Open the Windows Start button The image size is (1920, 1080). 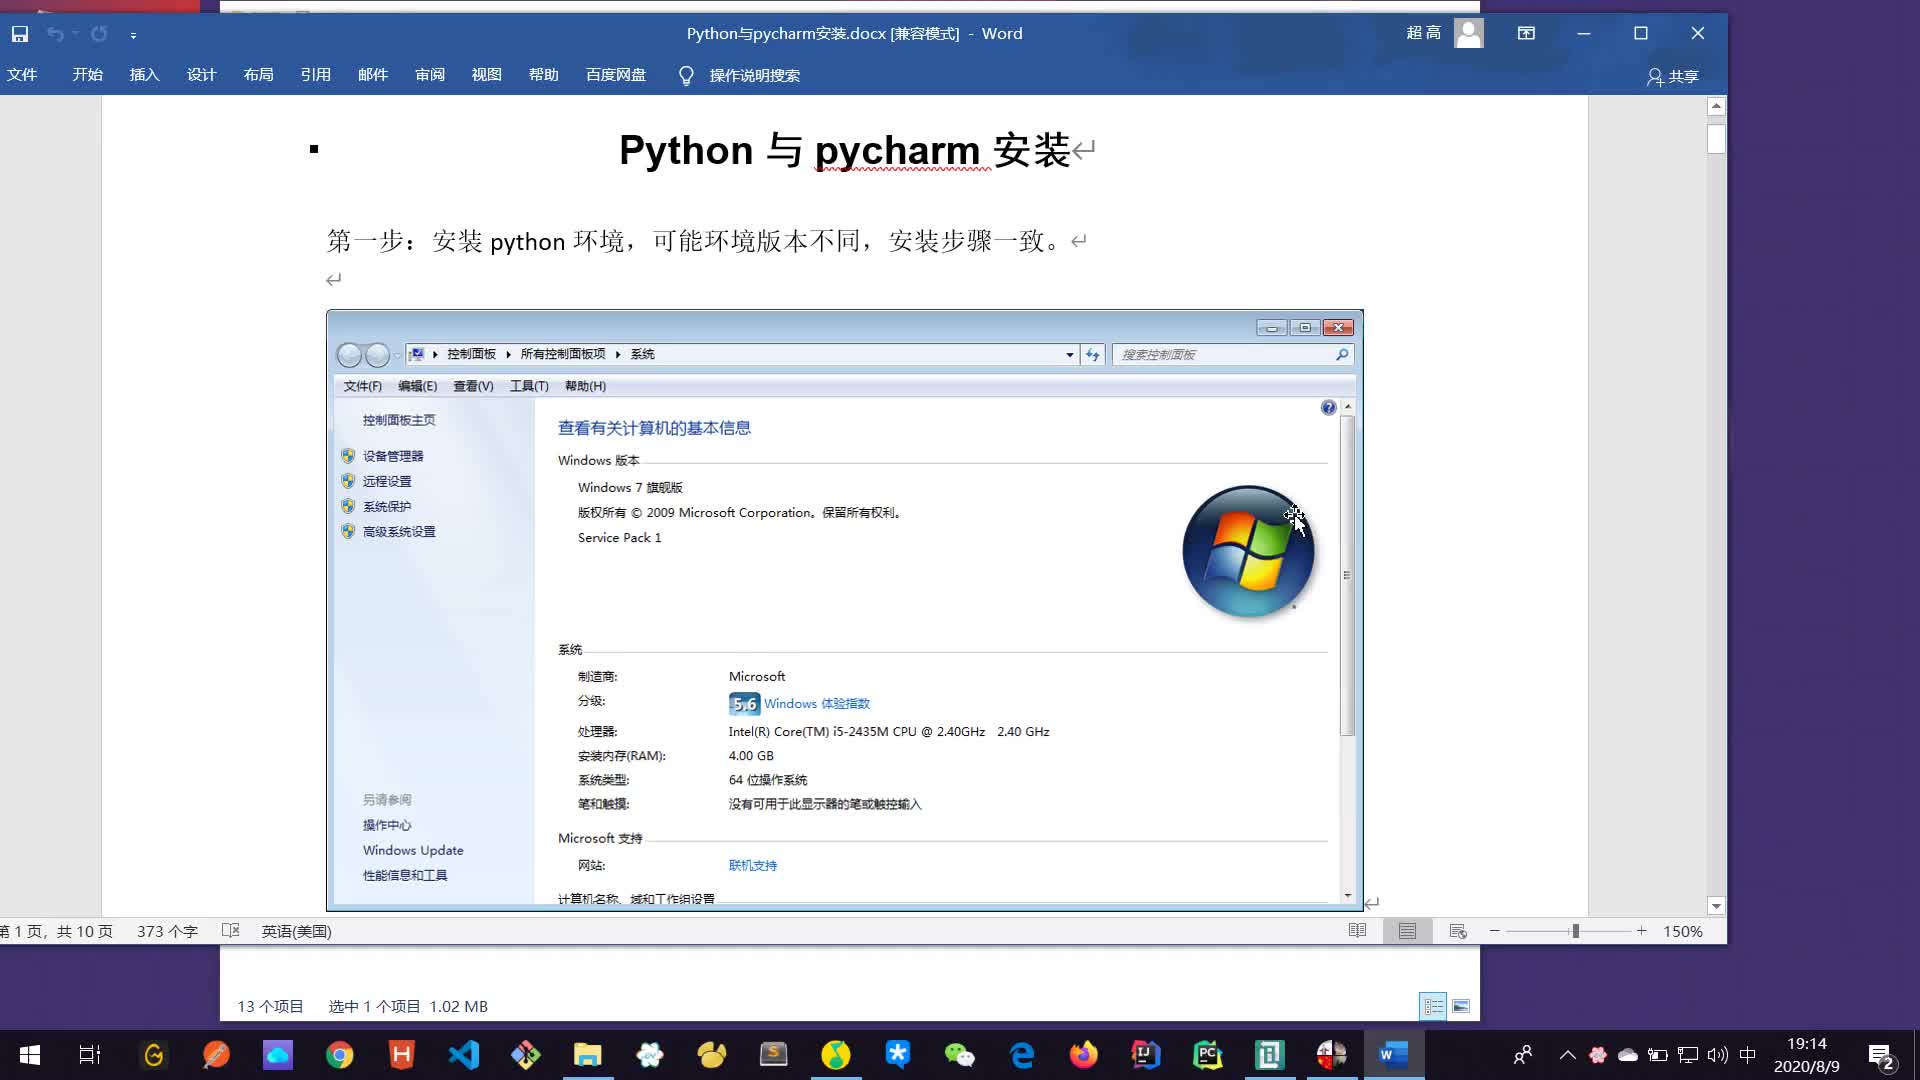pos(30,1055)
